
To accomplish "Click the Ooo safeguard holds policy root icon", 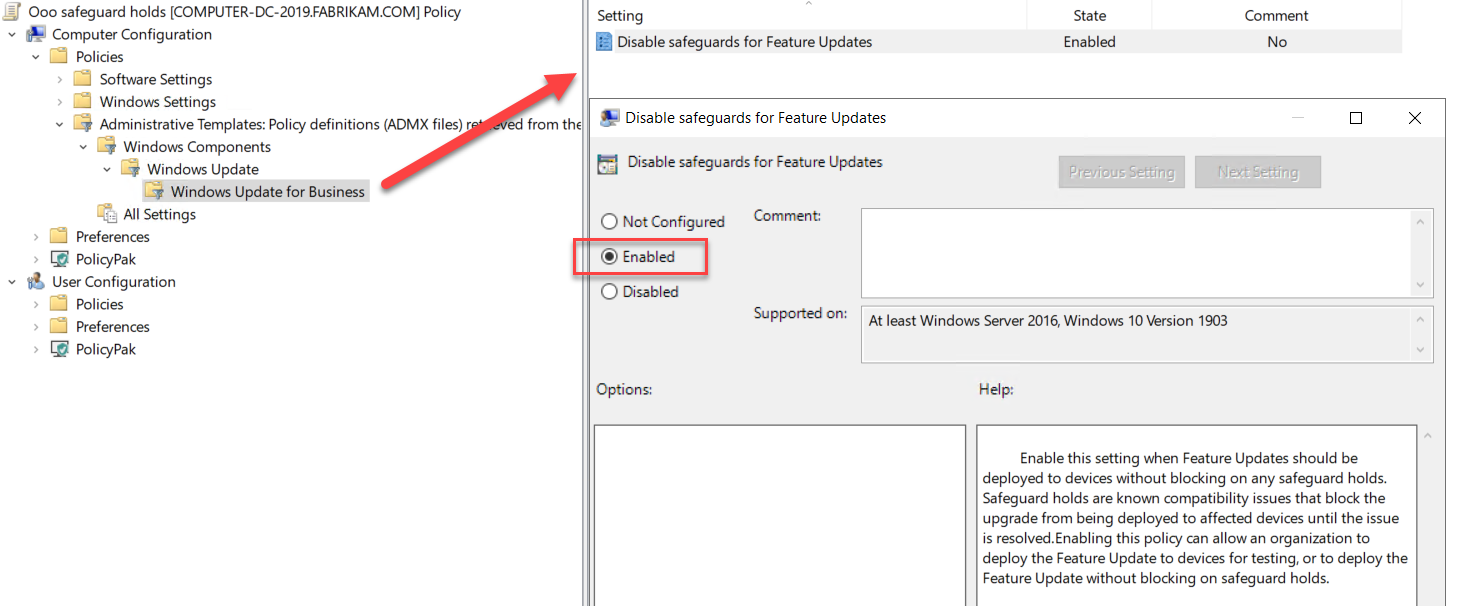I will click(x=14, y=12).
